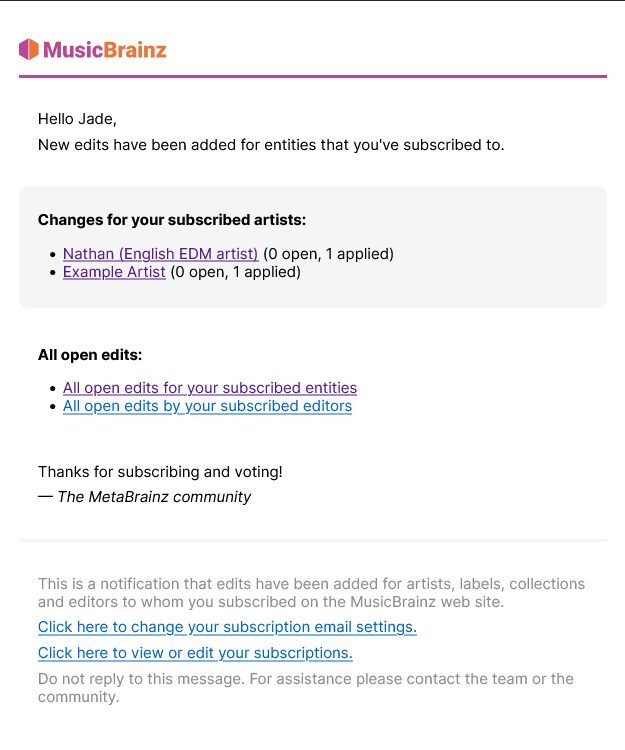Click the 'Thanks for subscribing and voting!' line
Viewport: 625px width, 750px height.
click(x=160, y=472)
